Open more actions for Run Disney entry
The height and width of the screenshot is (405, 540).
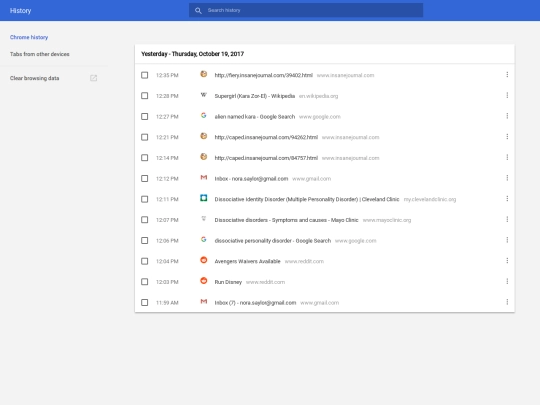pos(507,281)
